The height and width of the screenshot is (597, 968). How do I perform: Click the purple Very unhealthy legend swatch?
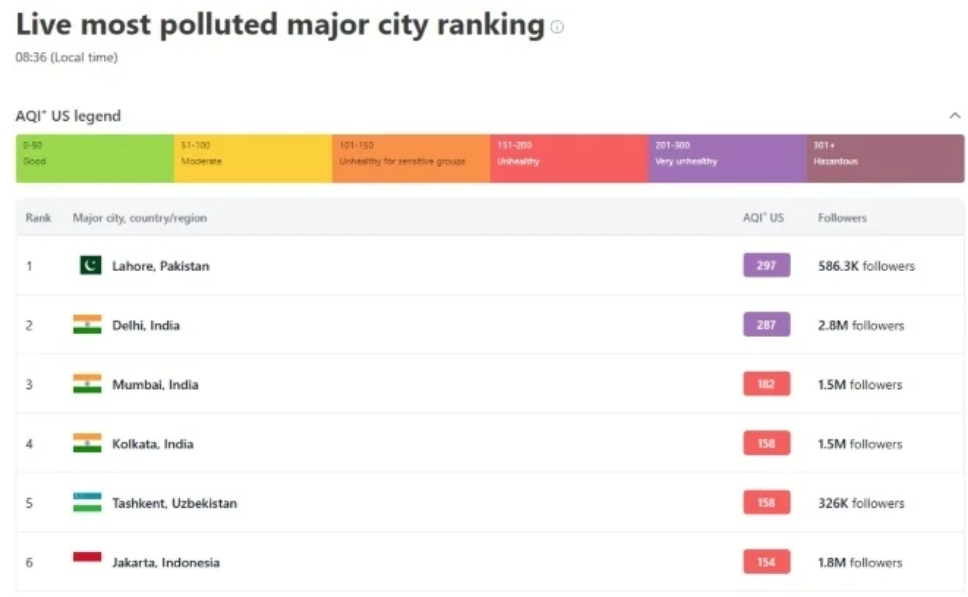[727, 159]
